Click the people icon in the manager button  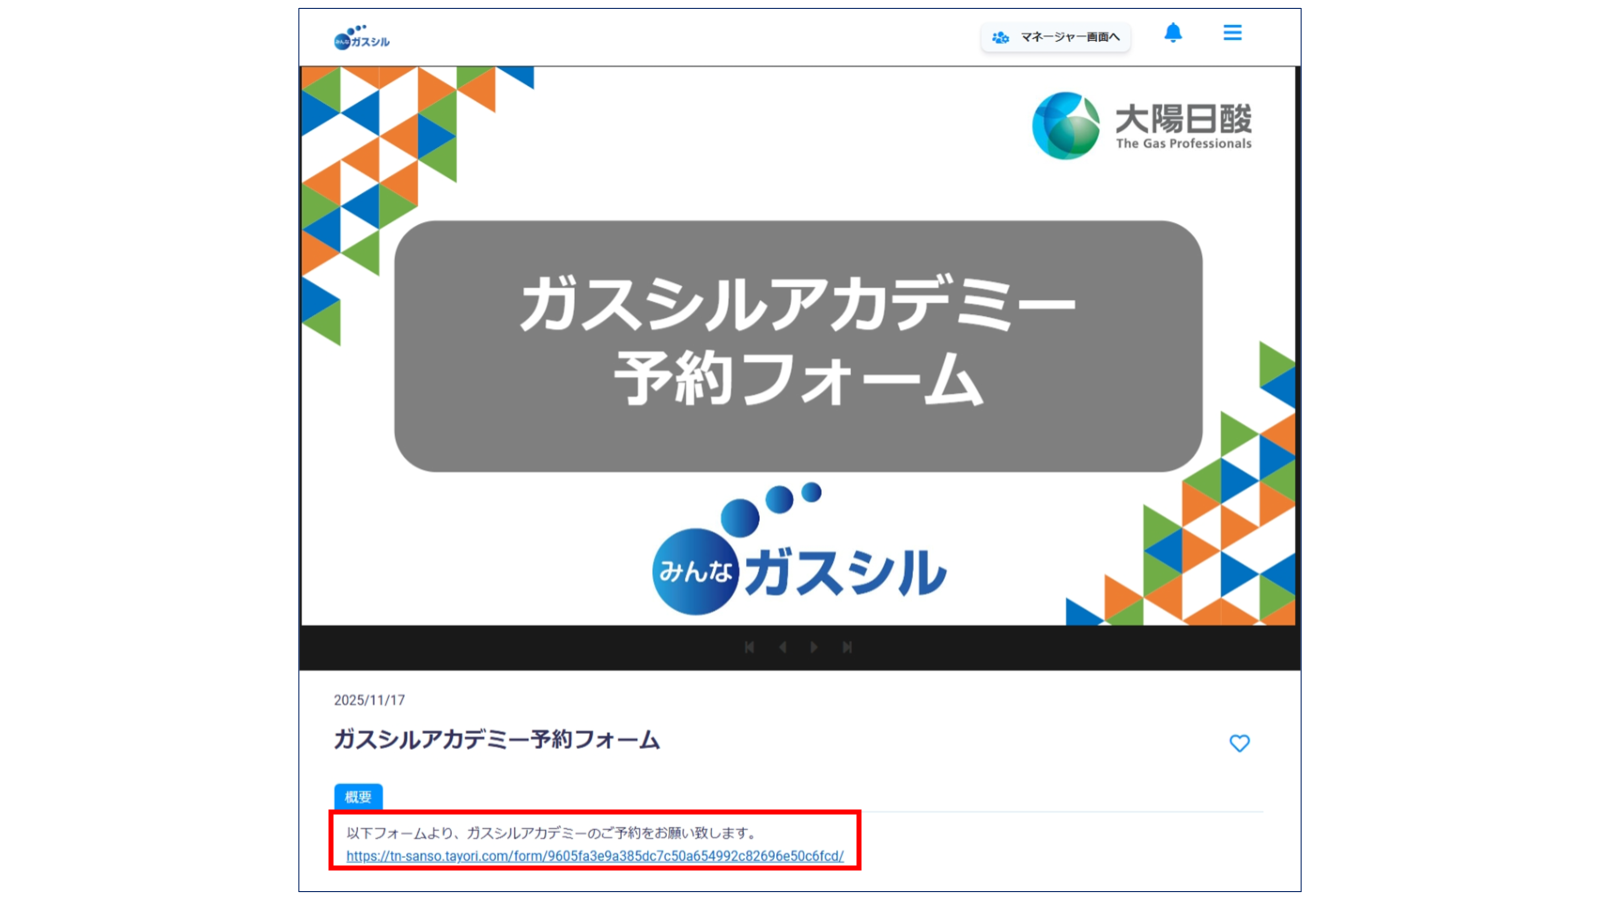tap(1000, 37)
